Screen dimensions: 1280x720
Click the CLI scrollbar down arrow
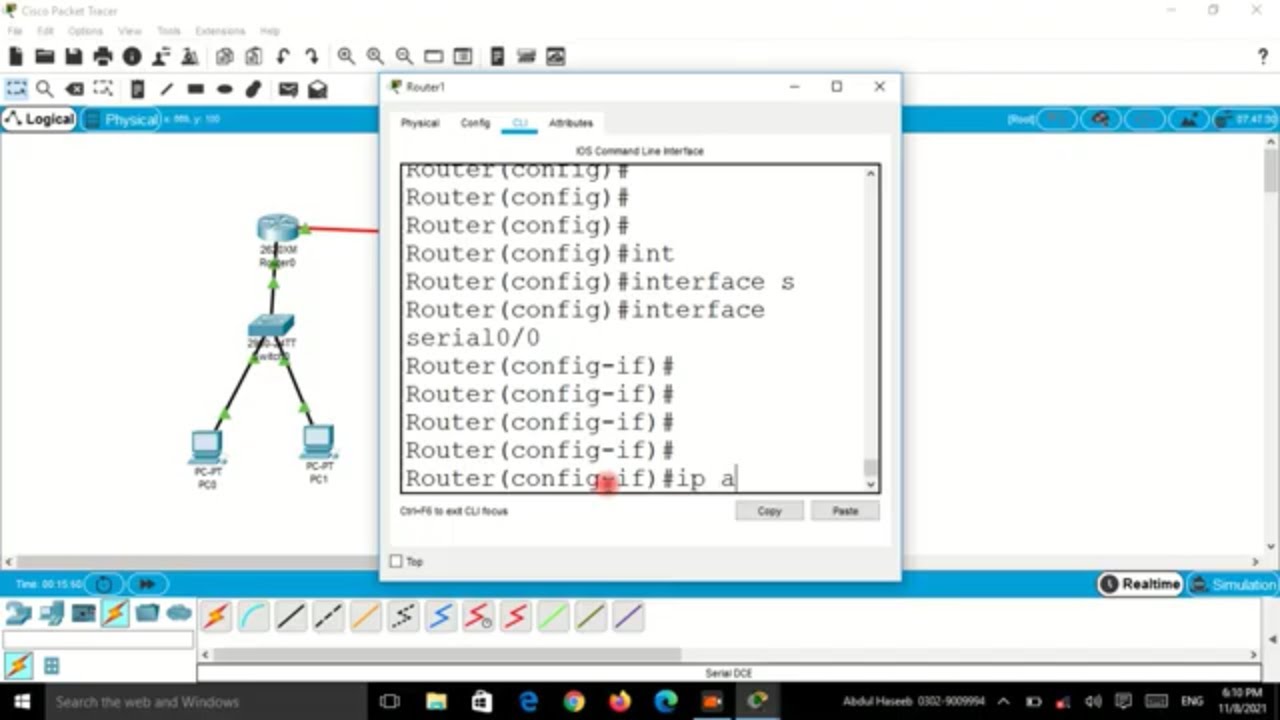click(x=871, y=485)
